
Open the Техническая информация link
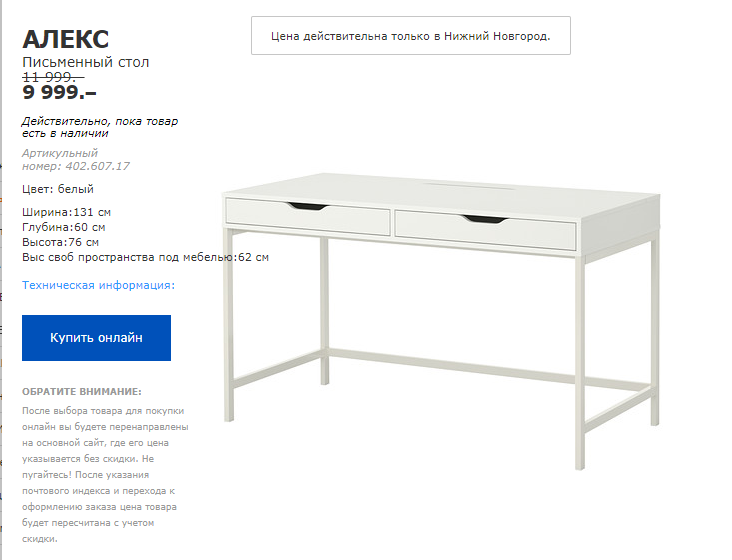click(99, 285)
